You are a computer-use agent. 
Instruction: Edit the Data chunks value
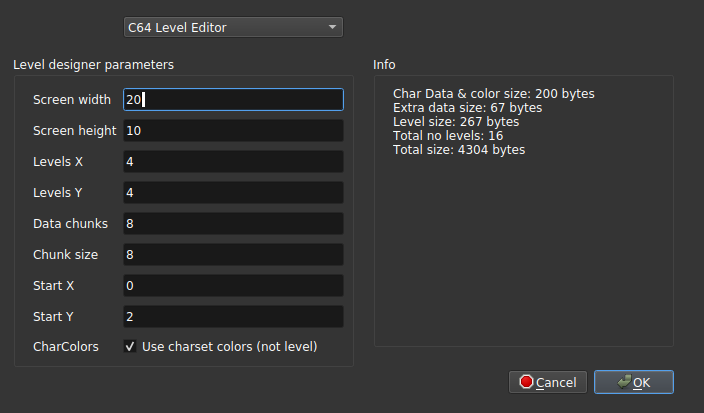coord(233,224)
